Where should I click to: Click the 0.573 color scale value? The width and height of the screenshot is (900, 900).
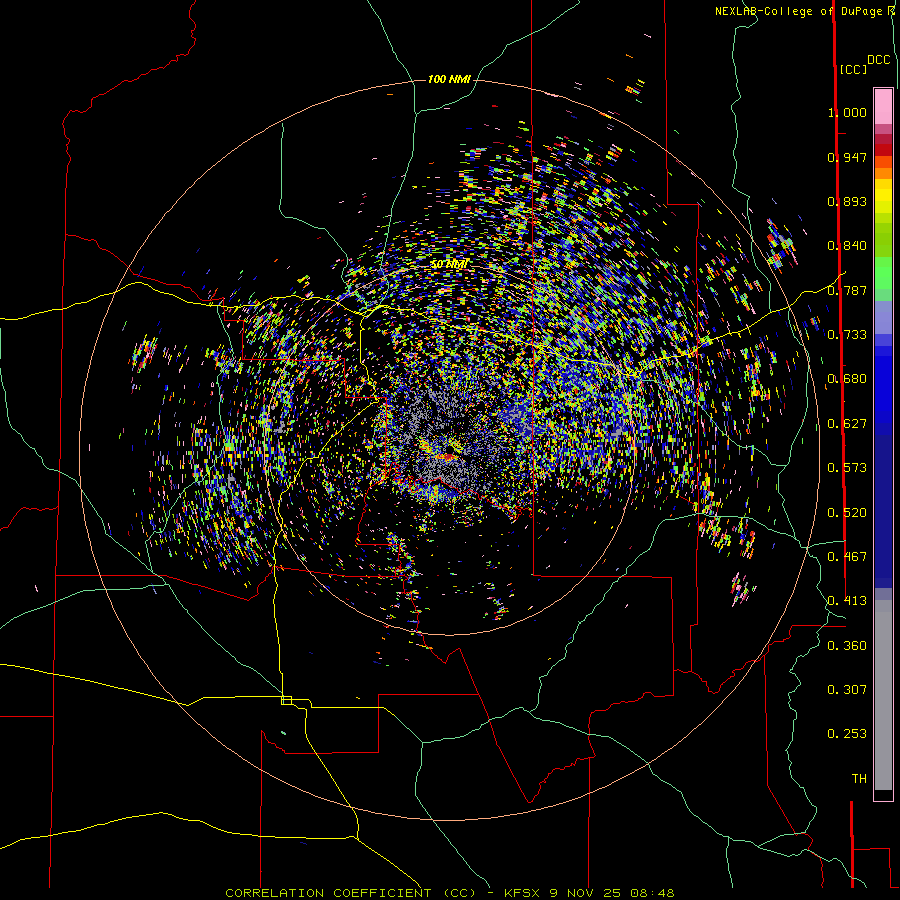pyautogui.click(x=847, y=468)
